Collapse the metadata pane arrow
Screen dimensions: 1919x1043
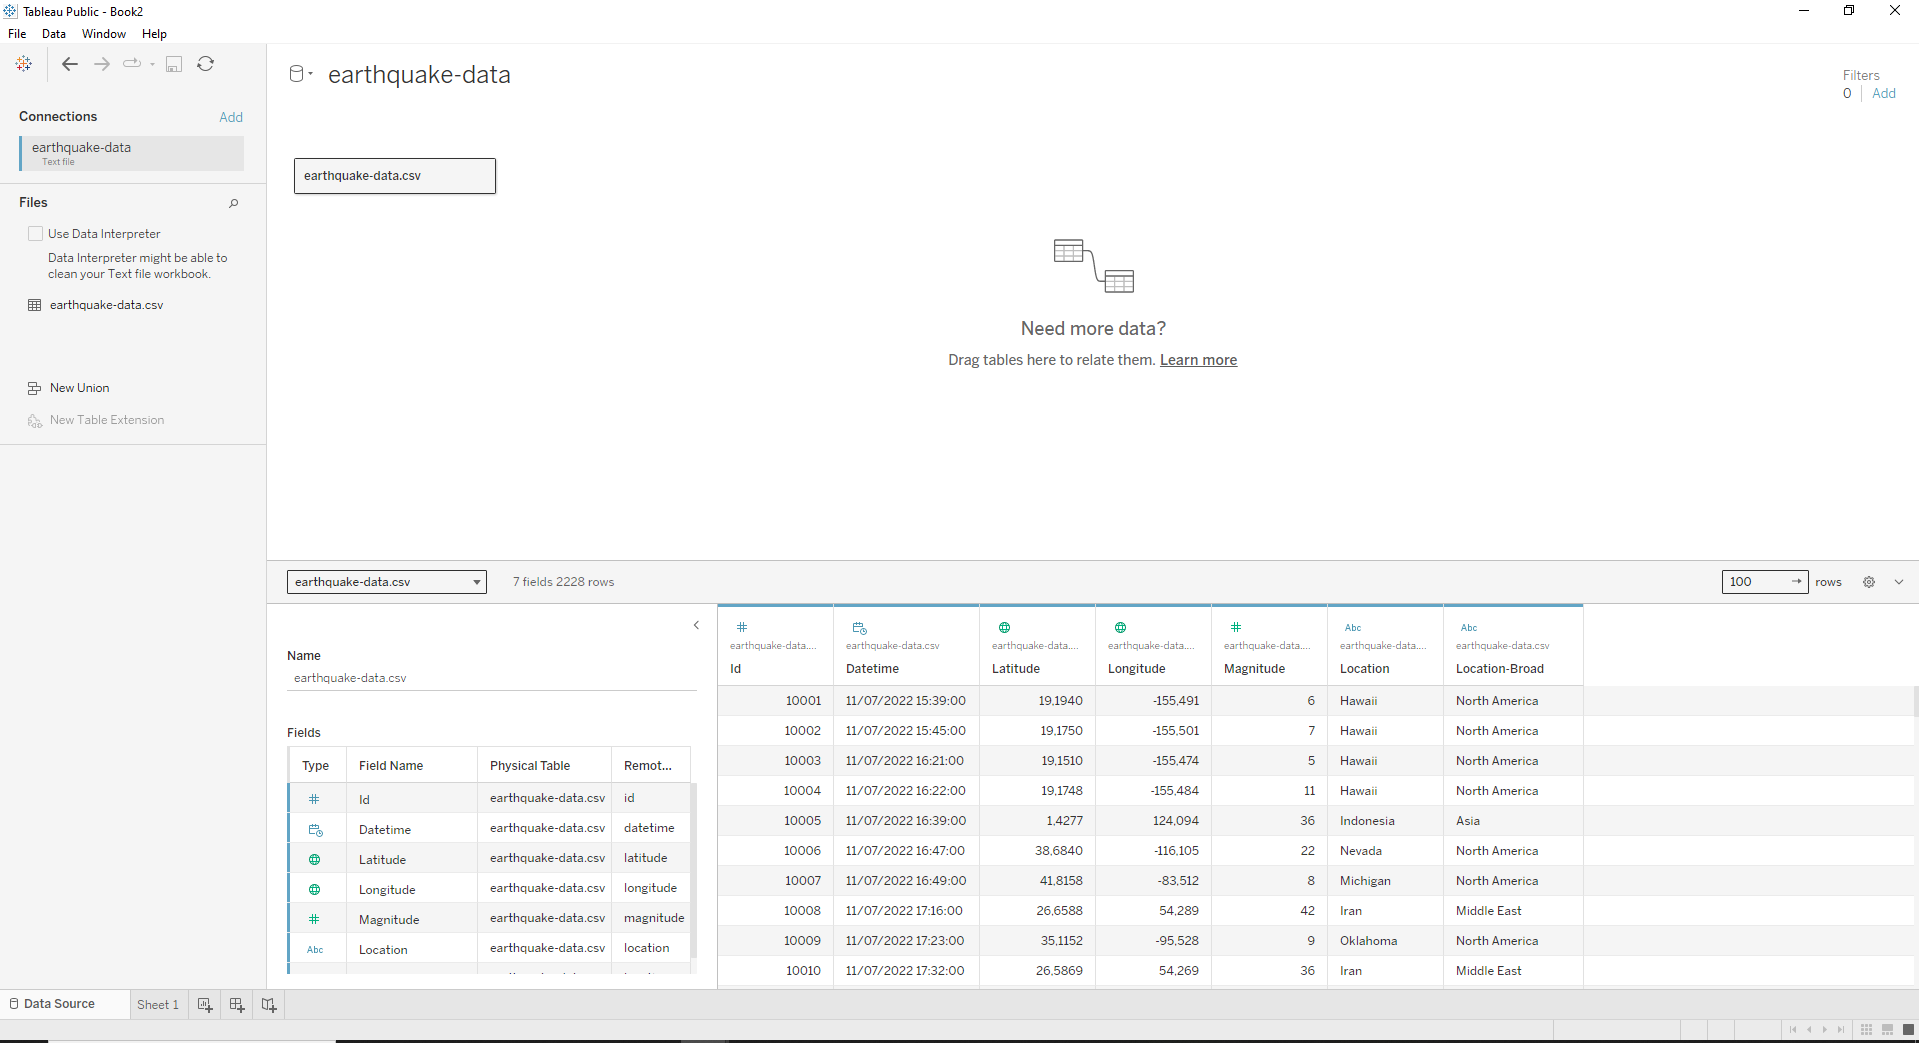(697, 625)
